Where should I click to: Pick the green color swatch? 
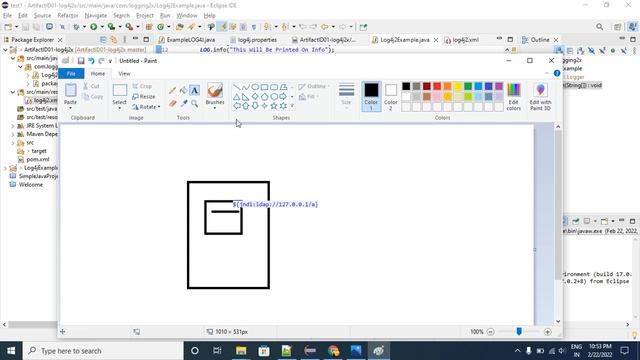coord(468,86)
